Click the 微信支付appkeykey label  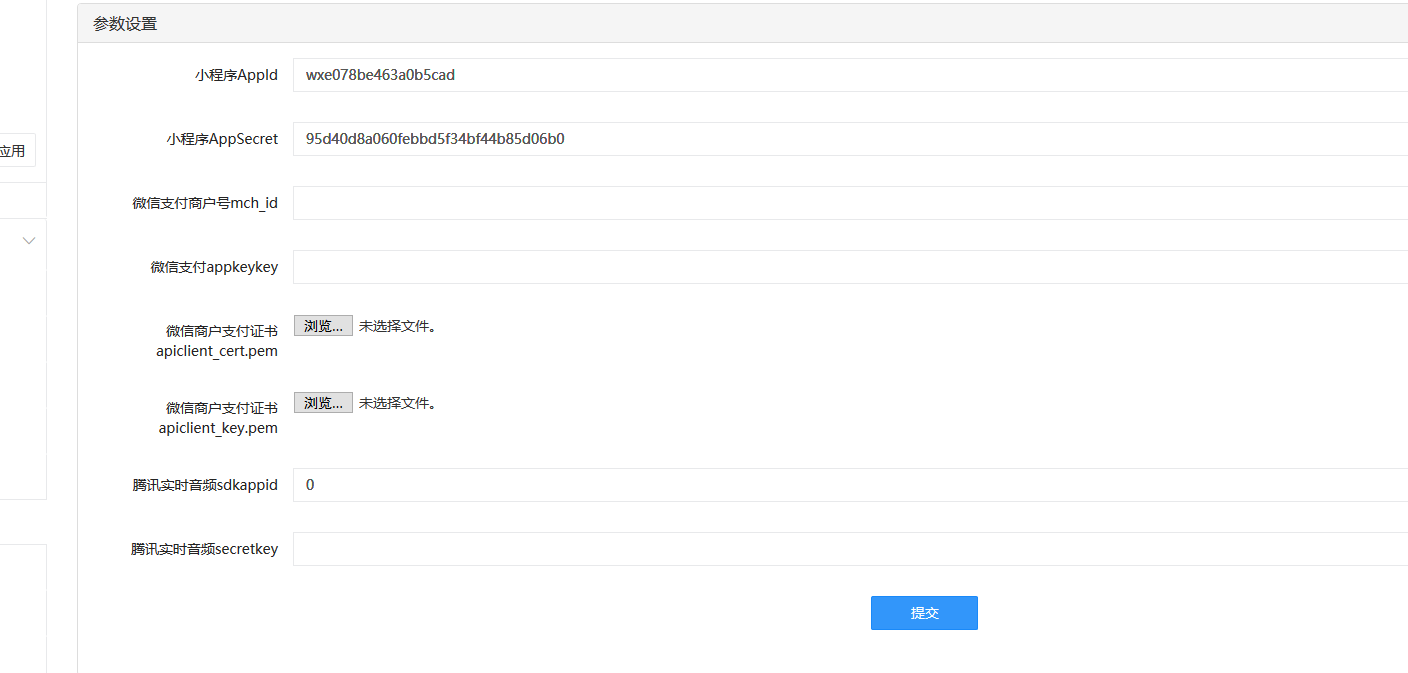214,267
